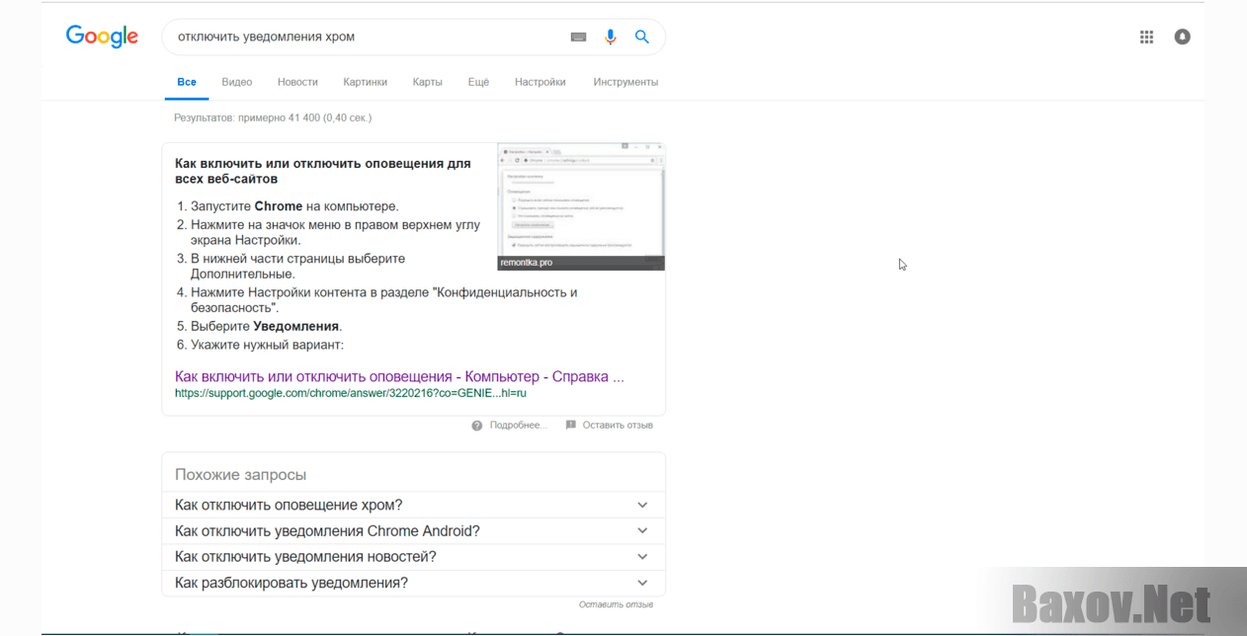Open the Ещё dropdown menu
Viewport: 1247px width, 636px height.
(x=478, y=82)
